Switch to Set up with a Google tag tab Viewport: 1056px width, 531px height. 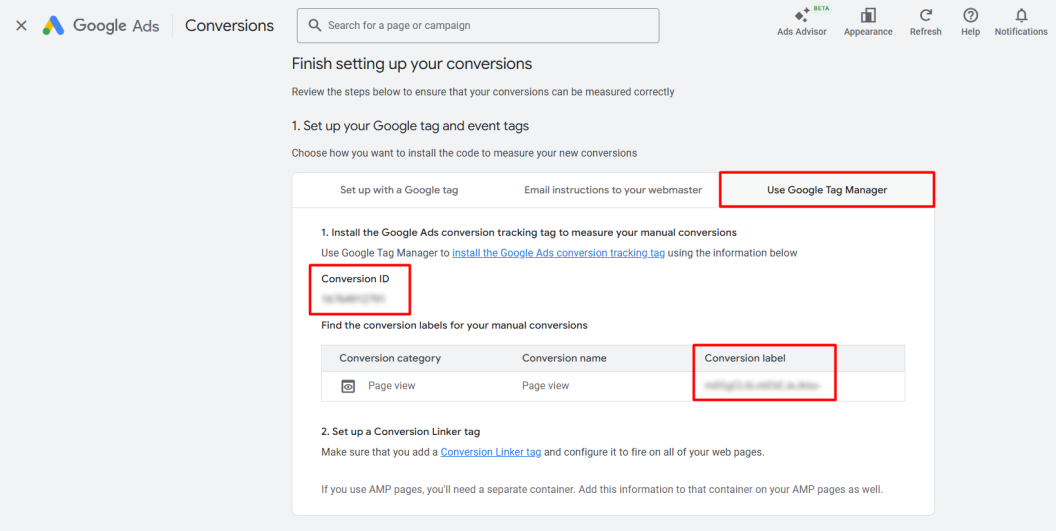coord(399,190)
